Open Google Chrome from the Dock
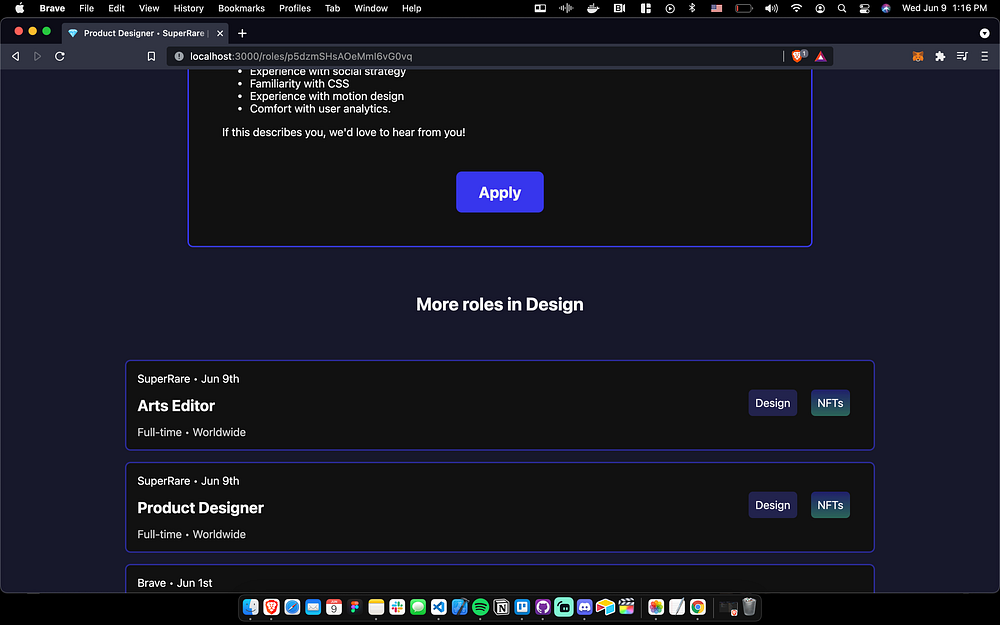Screen dimensions: 1000x625 pos(698,607)
